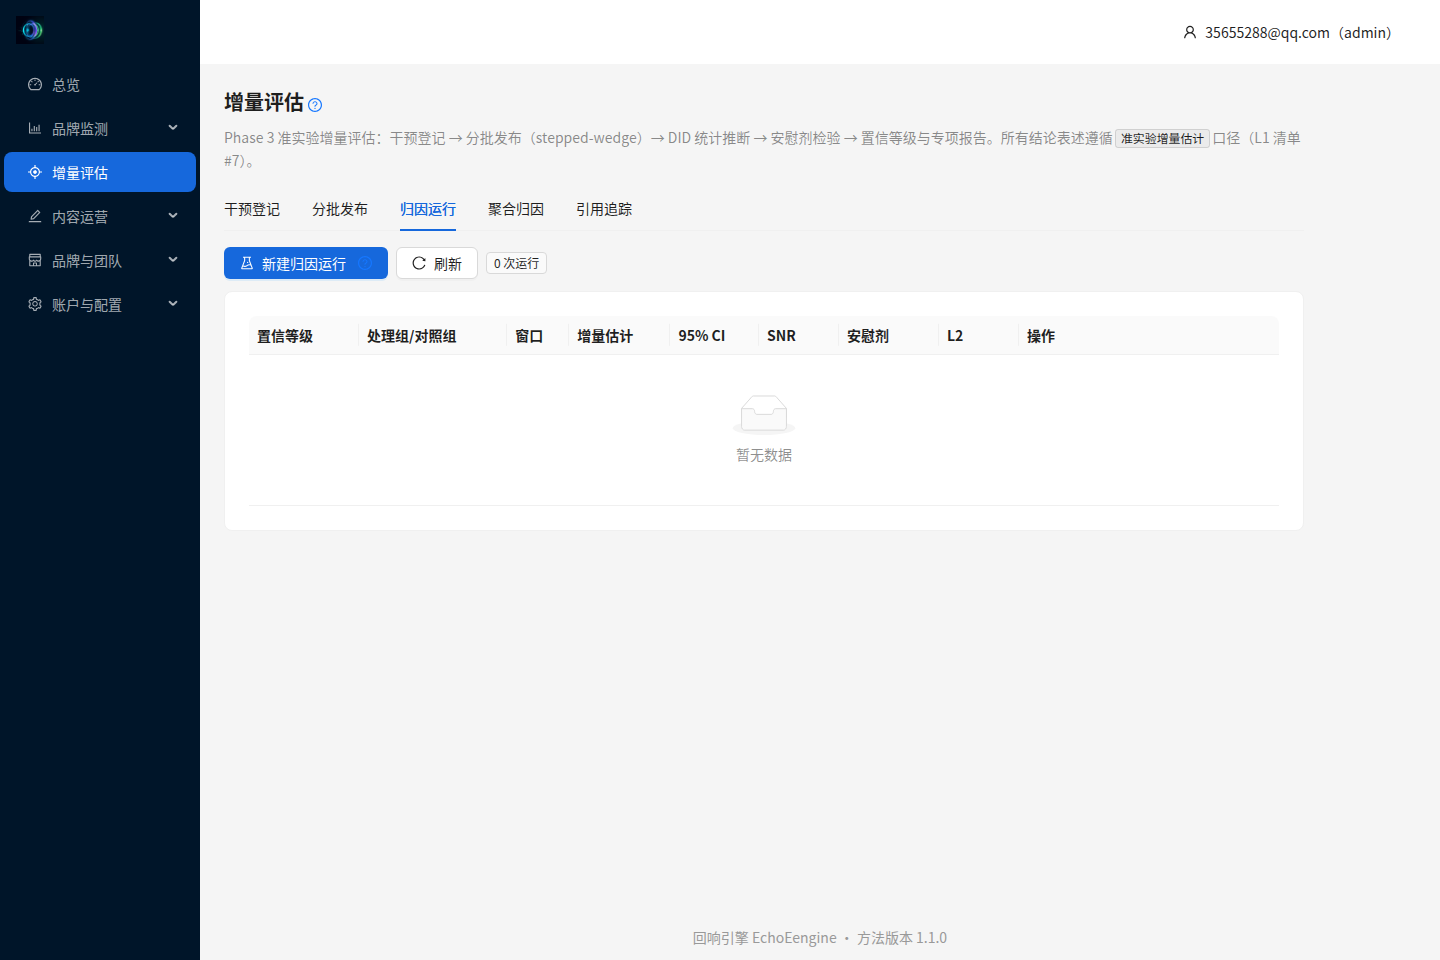The height and width of the screenshot is (960, 1440).
Task: Expand 账户与配置 submenu chevron
Action: [x=173, y=304]
